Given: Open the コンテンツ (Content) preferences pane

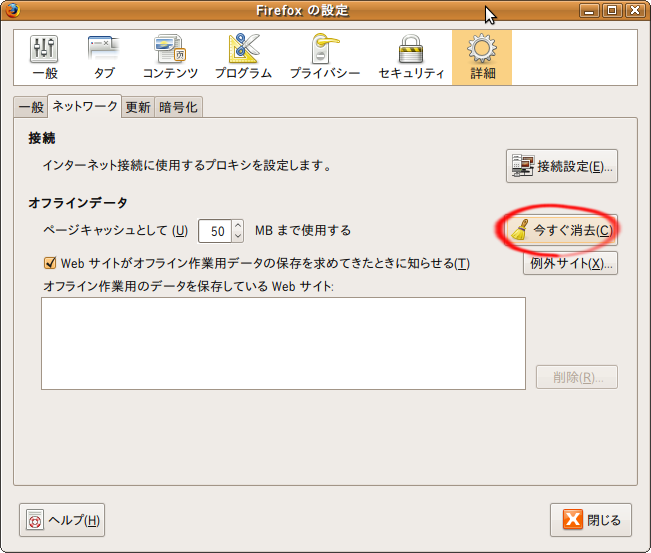Looking at the screenshot, I should pyautogui.click(x=170, y=57).
